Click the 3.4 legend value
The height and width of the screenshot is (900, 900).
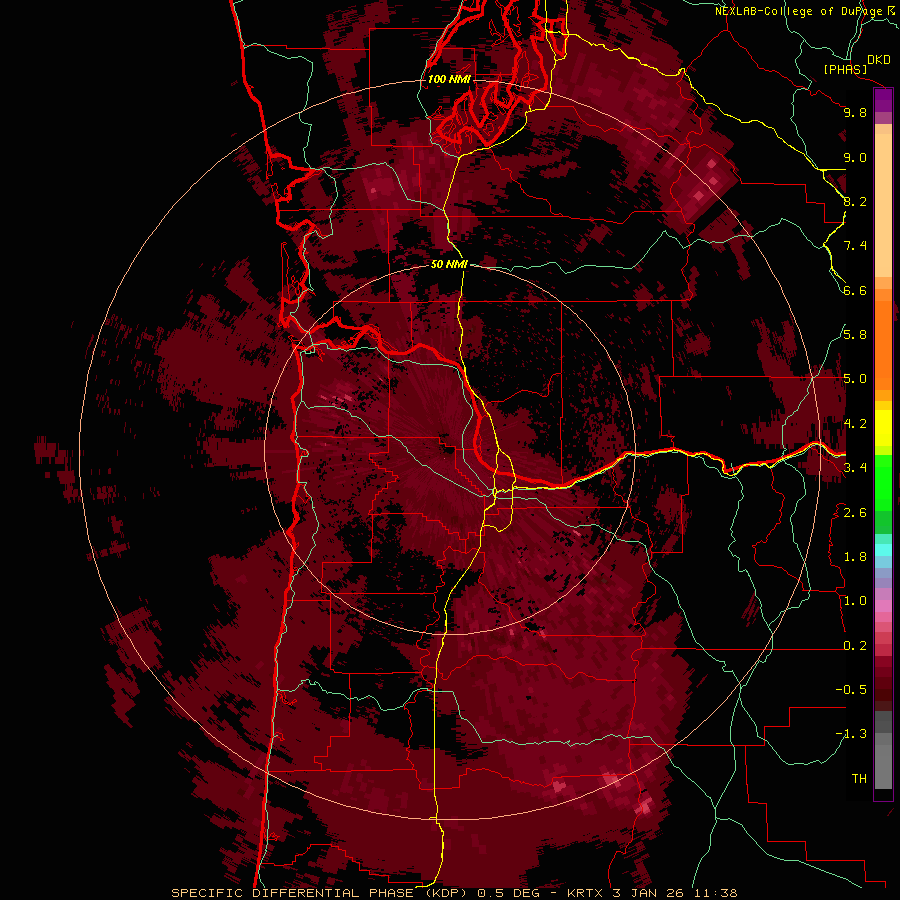[x=855, y=468]
